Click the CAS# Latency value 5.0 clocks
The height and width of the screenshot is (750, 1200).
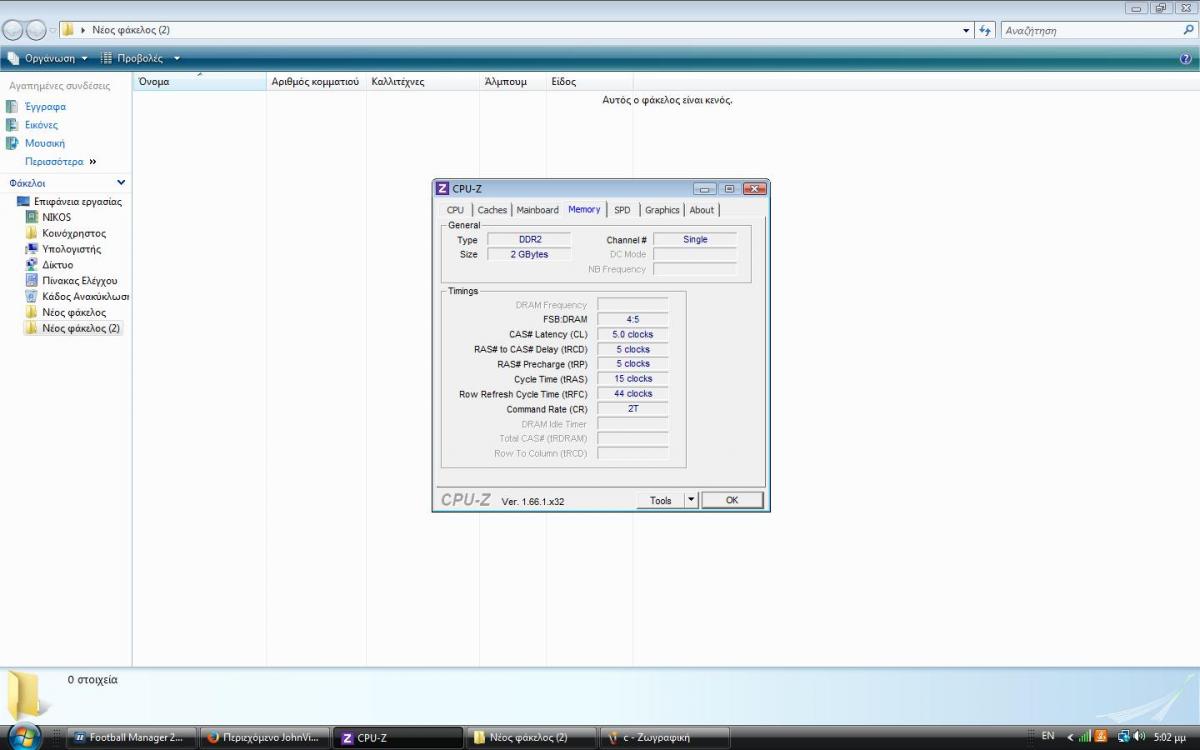pyautogui.click(x=633, y=335)
